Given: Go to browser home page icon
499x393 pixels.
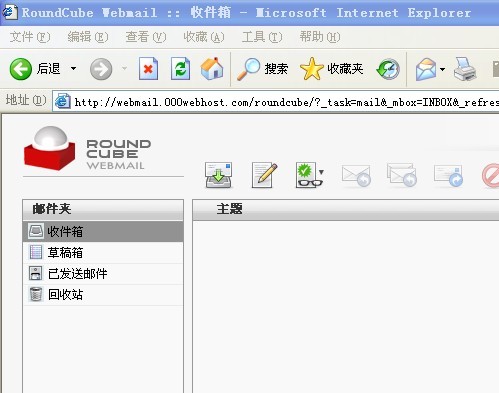Looking at the screenshot, I should [x=212, y=69].
